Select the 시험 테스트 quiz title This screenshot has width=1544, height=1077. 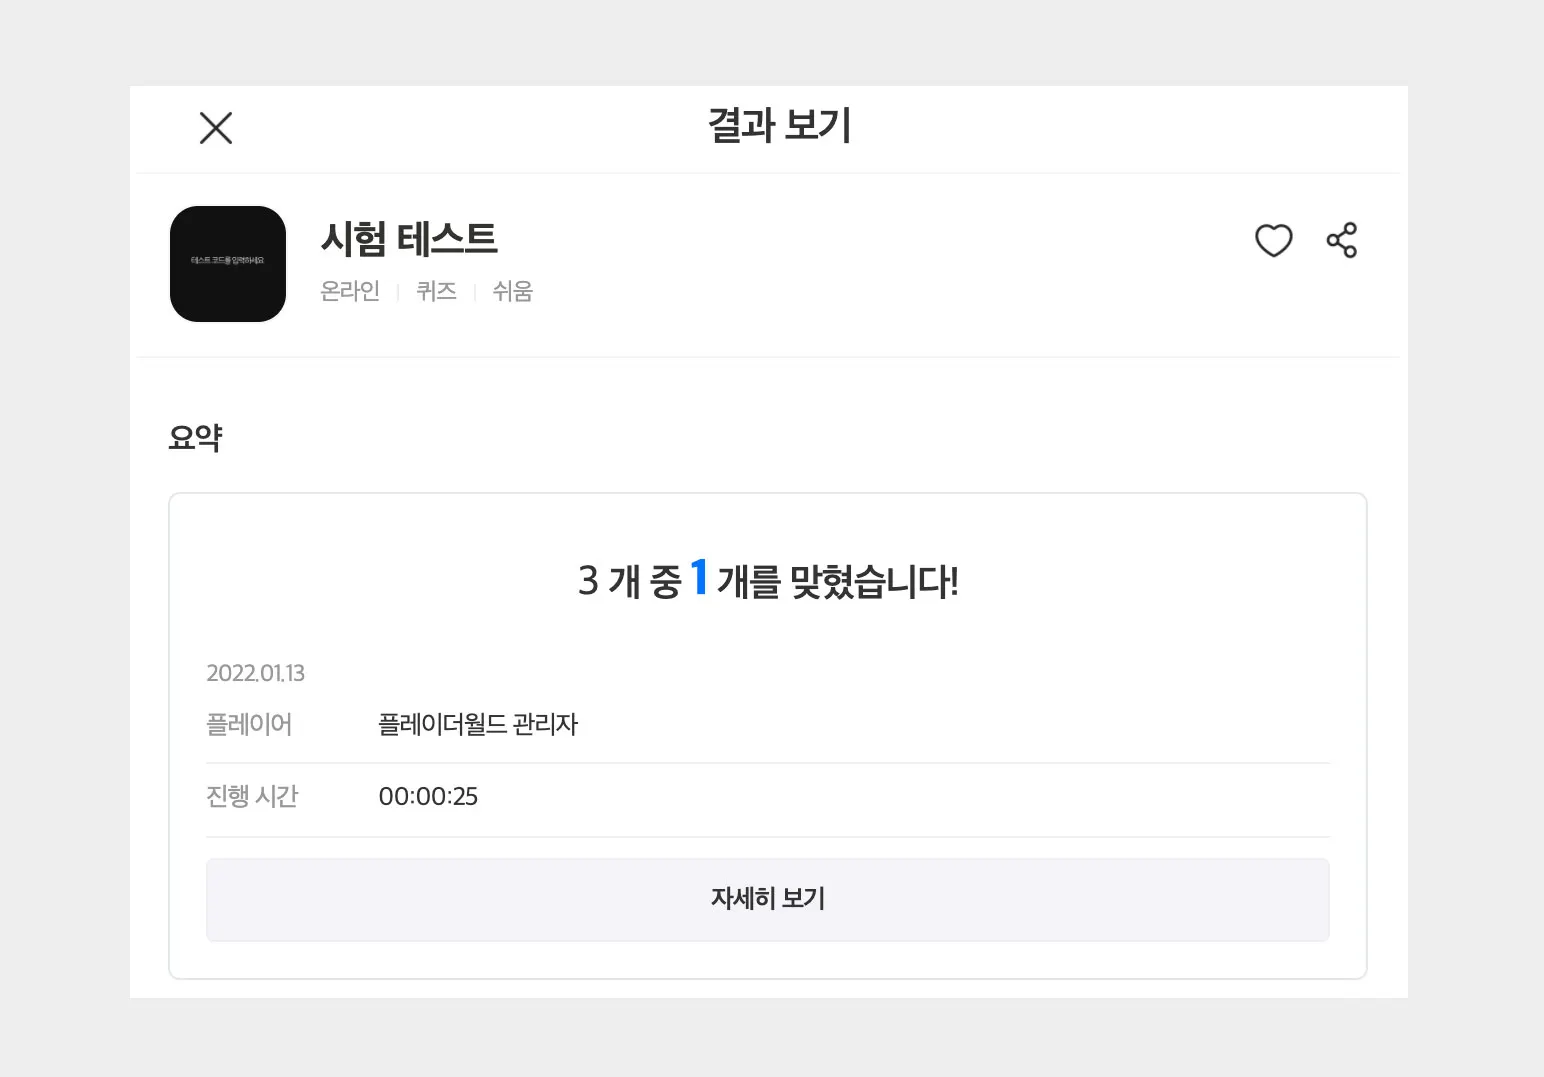(x=409, y=238)
